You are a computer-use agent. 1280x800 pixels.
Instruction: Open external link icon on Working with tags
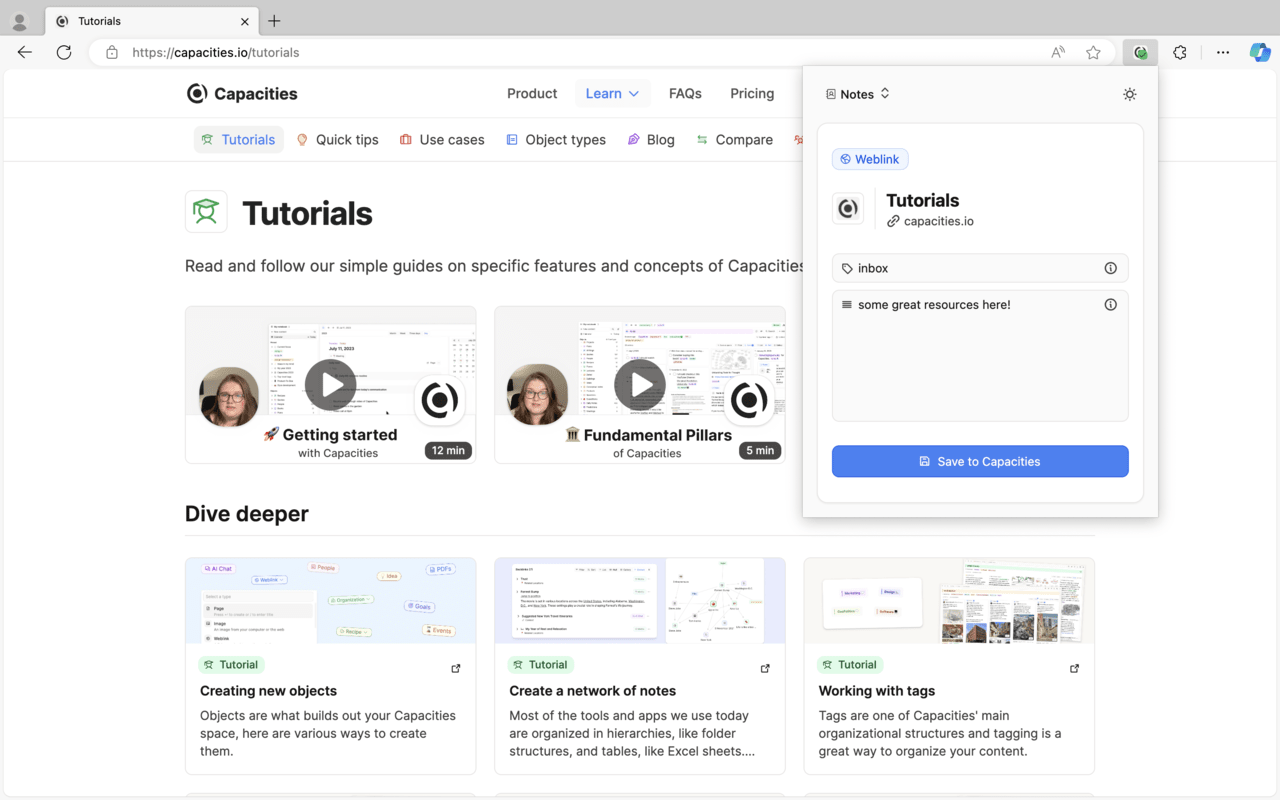pyautogui.click(x=1075, y=669)
